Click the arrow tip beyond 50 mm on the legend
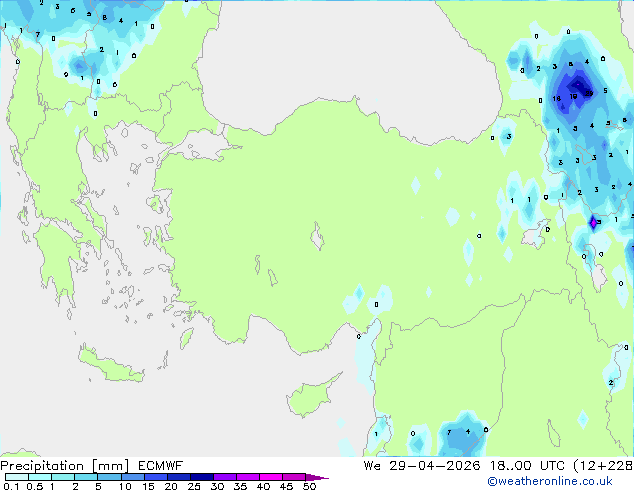The width and height of the screenshot is (634, 490). point(317,477)
